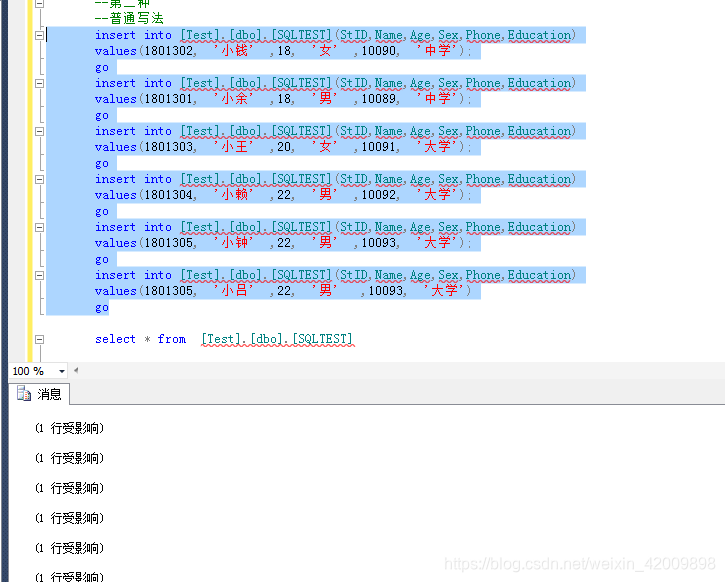Switch to the 消息 tab
The height and width of the screenshot is (582, 725).
click(39, 394)
